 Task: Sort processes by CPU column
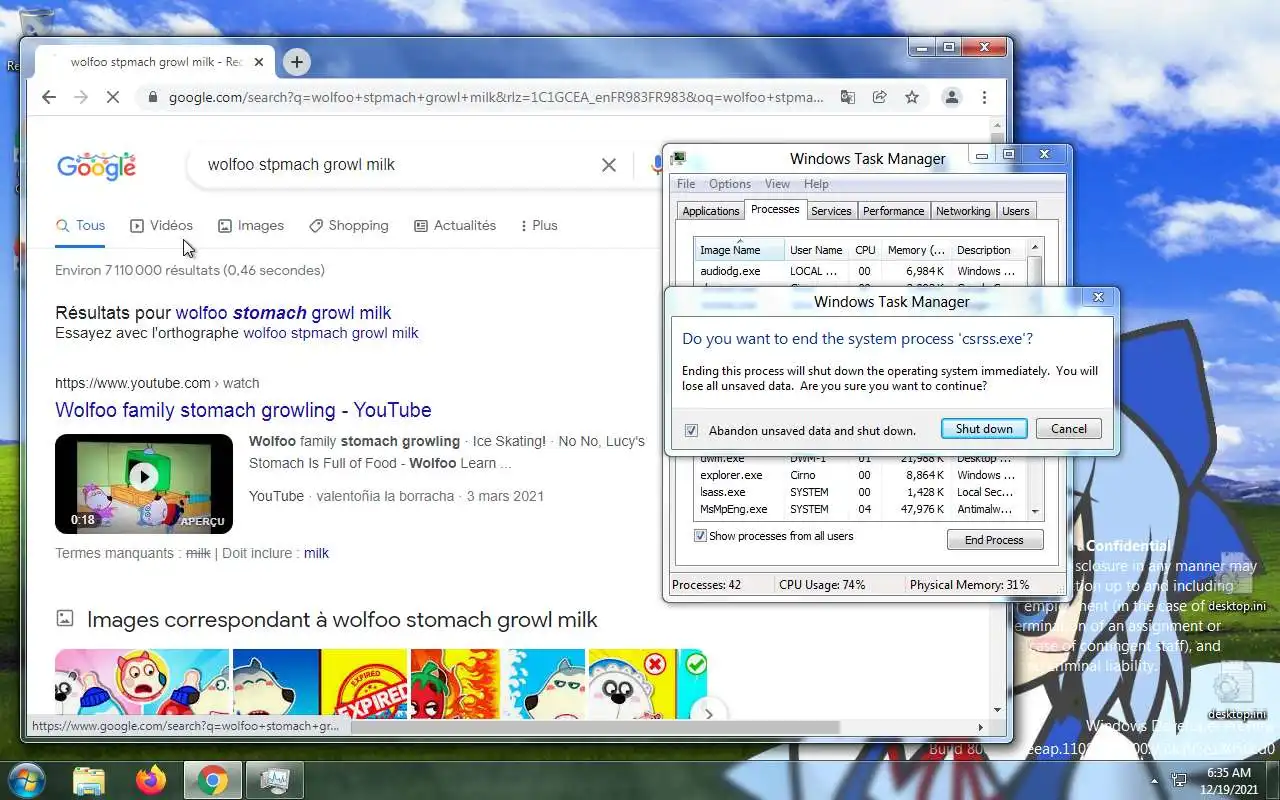point(865,250)
